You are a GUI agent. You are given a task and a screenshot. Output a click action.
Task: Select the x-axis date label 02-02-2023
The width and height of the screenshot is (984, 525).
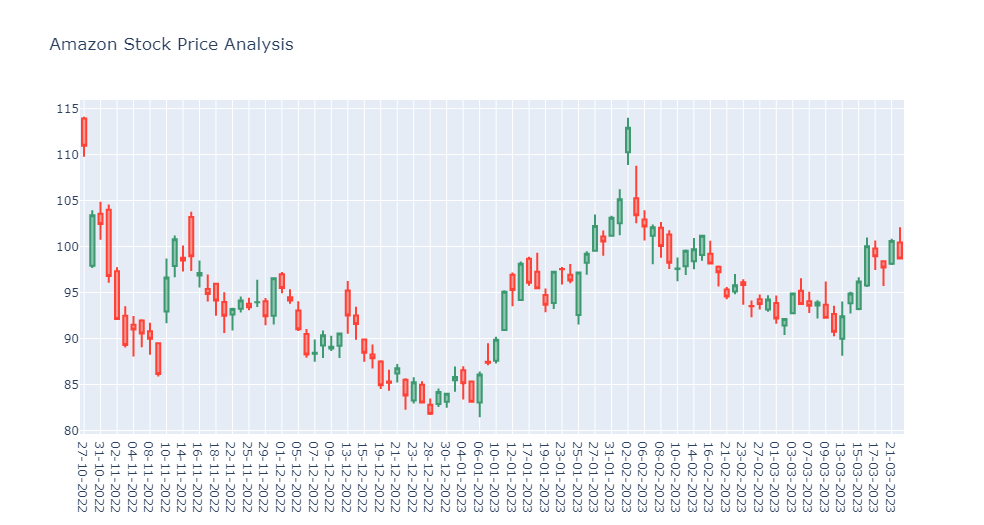628,477
